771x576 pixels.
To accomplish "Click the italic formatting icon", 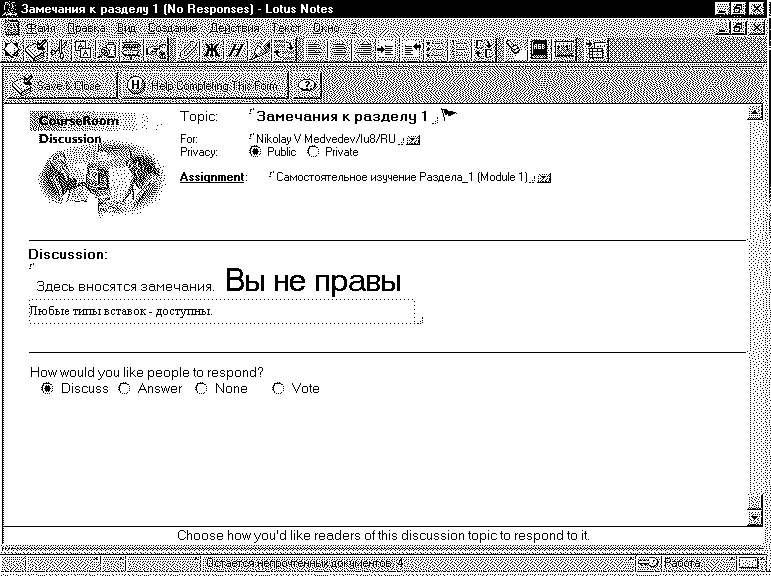I will (x=236, y=48).
